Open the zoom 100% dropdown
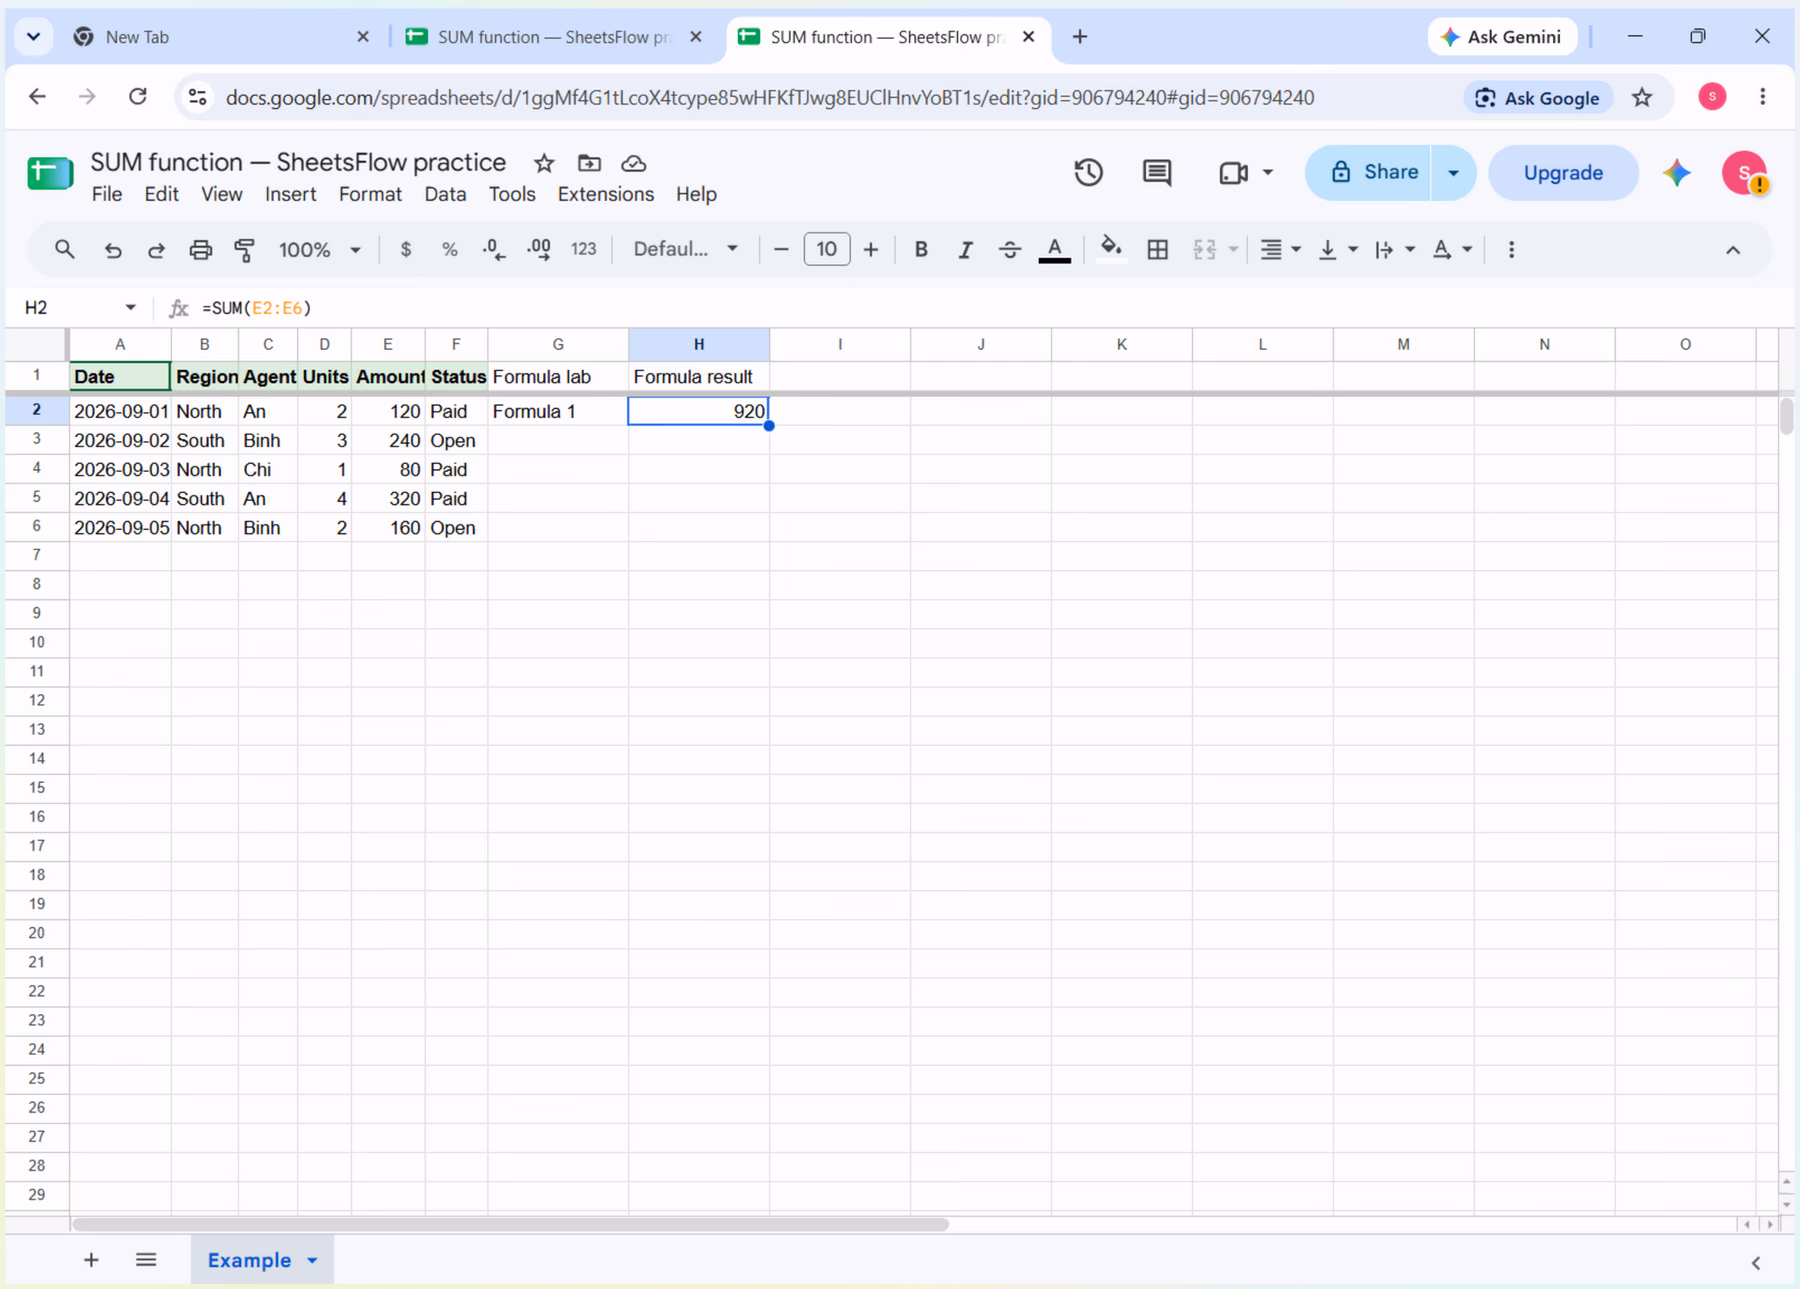 click(319, 250)
